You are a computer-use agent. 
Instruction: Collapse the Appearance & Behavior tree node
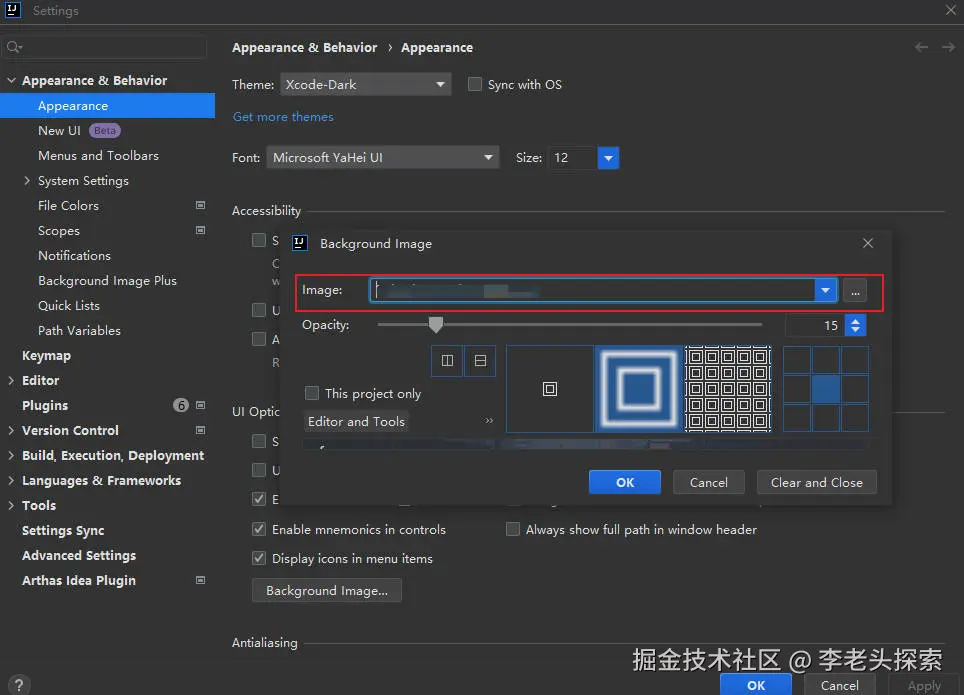click(11, 81)
